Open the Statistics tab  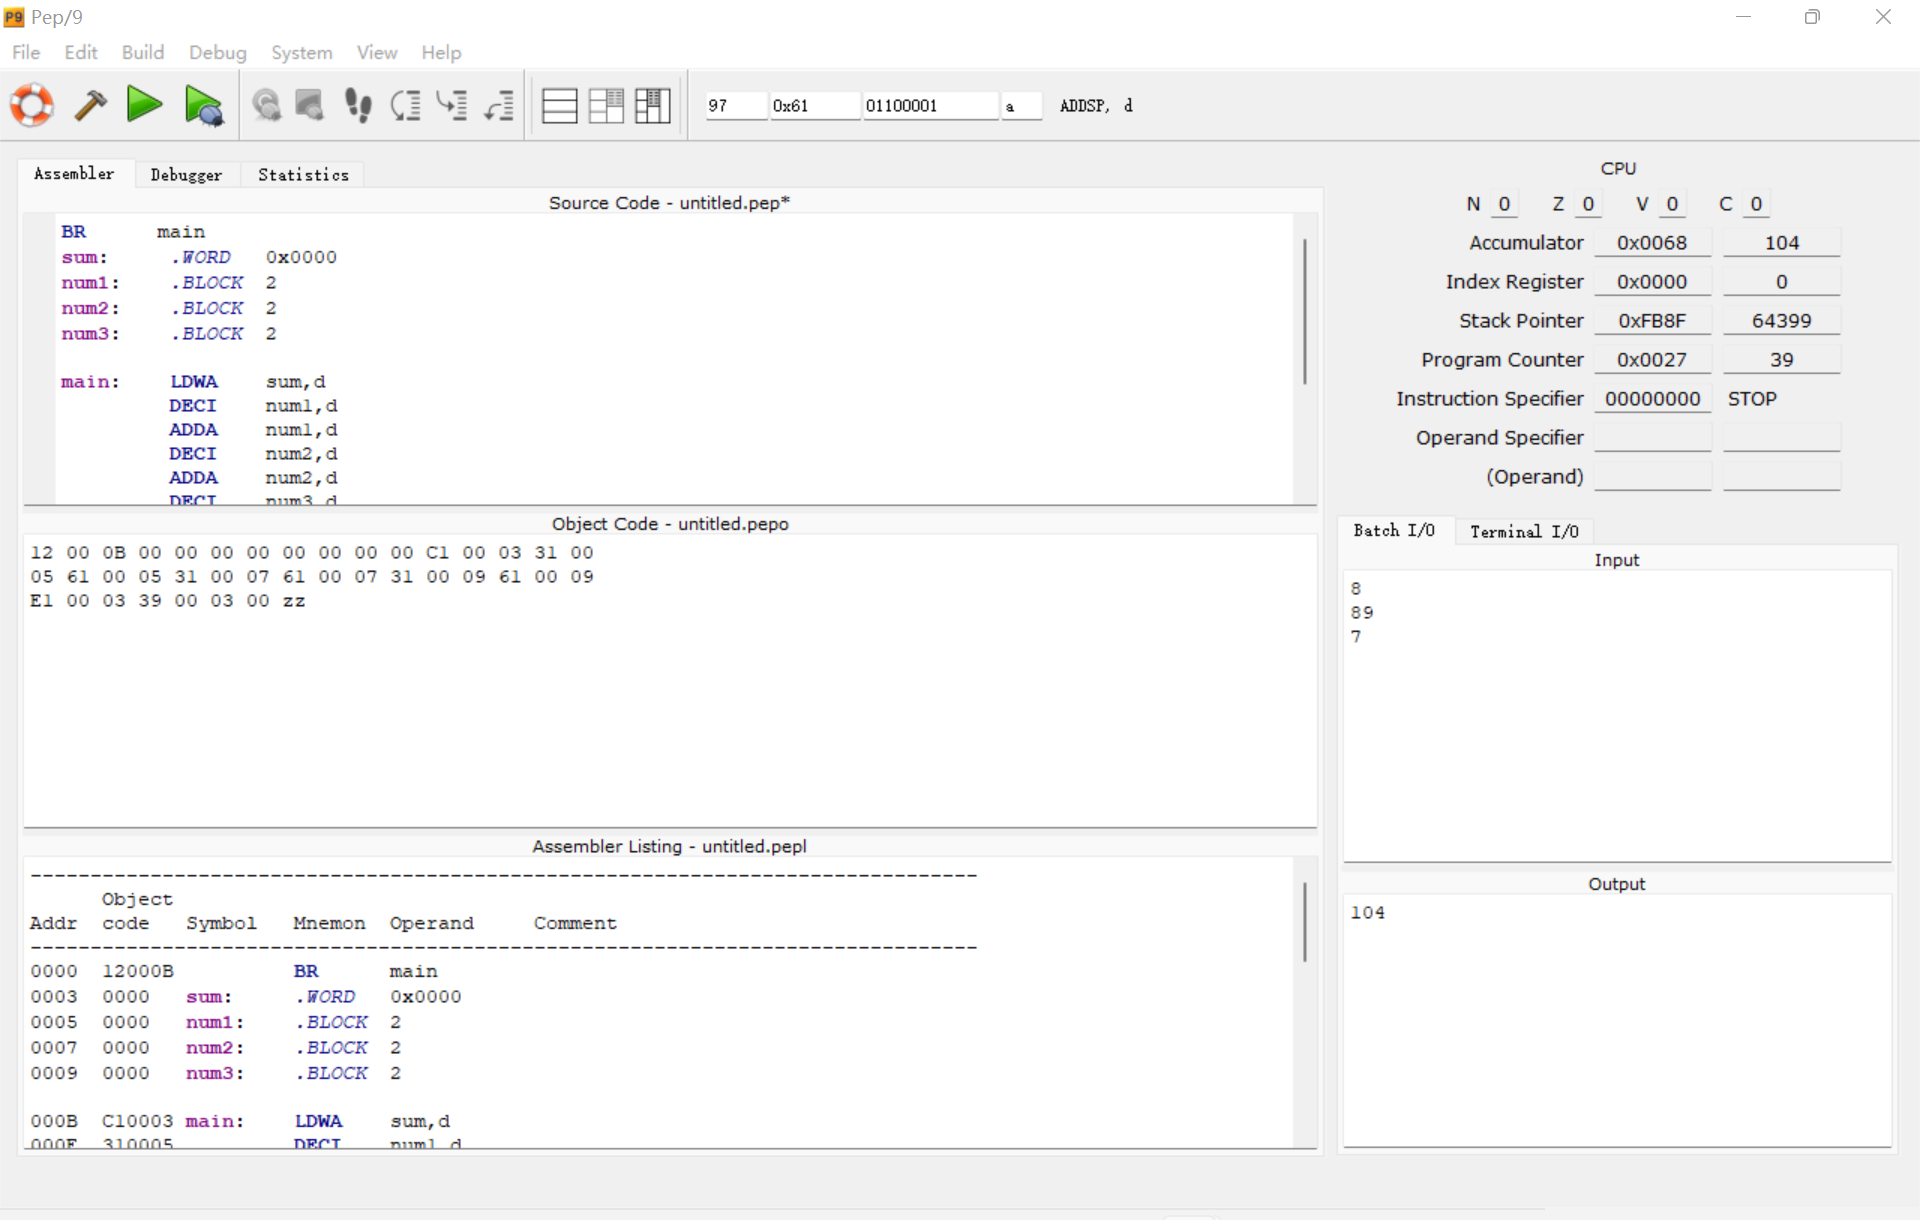[303, 175]
